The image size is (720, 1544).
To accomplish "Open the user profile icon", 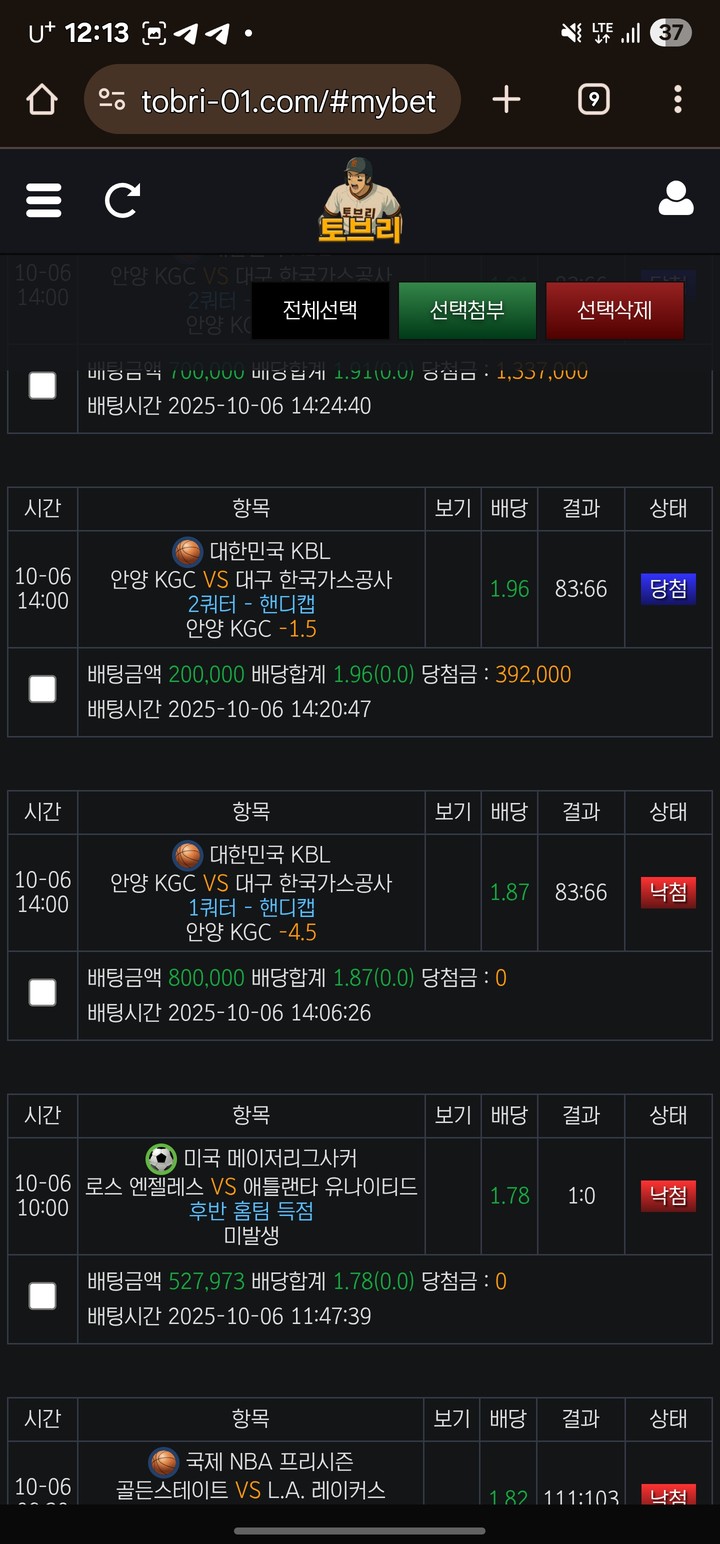I will tap(676, 199).
